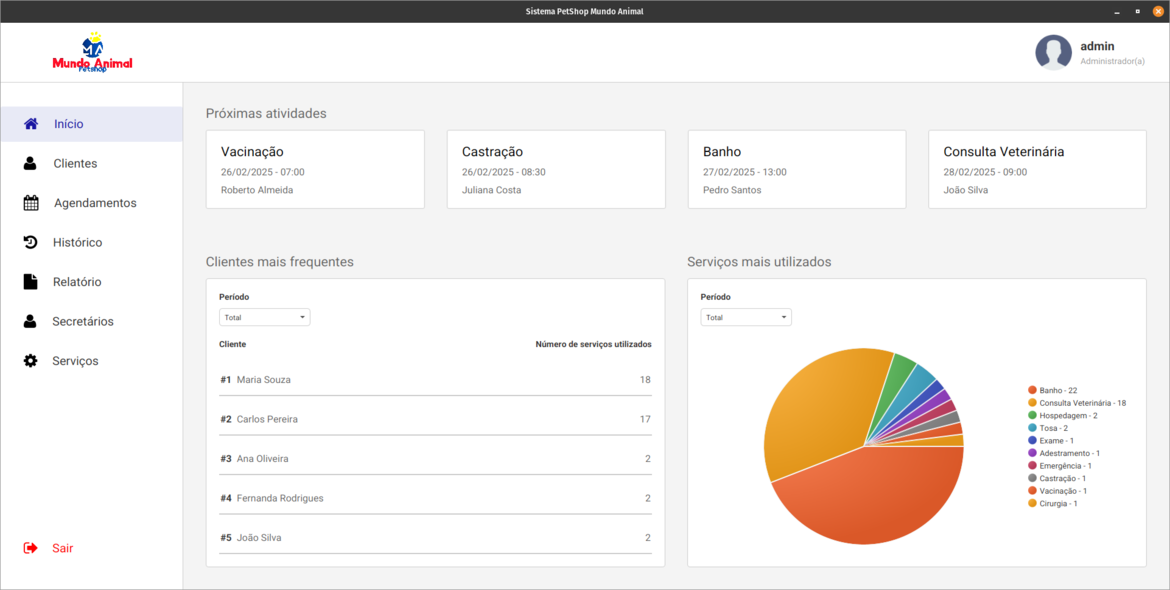Click the gear icon for Serviços
The image size is (1170, 590).
[31, 361]
